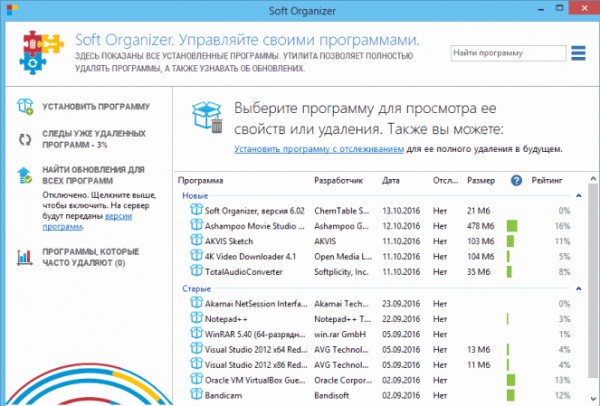Click the frequently removed chart icon
The height and width of the screenshot is (406, 600).
[24, 257]
